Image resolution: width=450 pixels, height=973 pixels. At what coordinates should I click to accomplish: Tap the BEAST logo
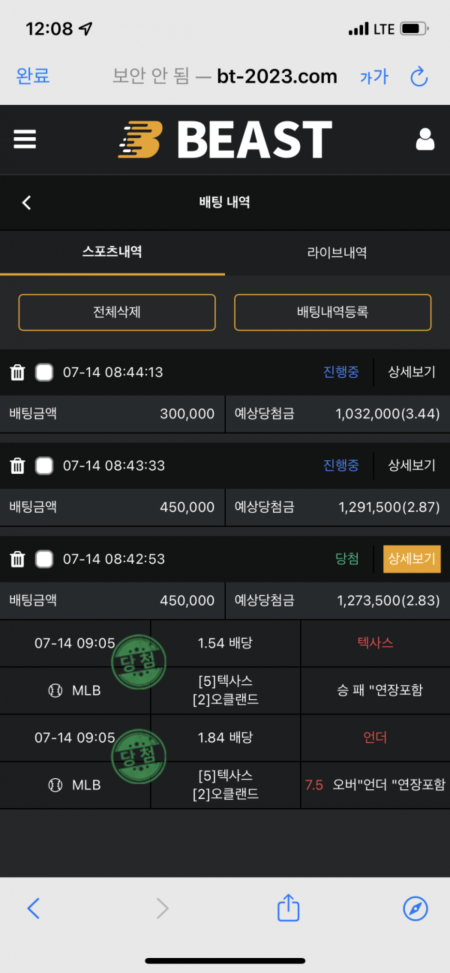point(225,140)
